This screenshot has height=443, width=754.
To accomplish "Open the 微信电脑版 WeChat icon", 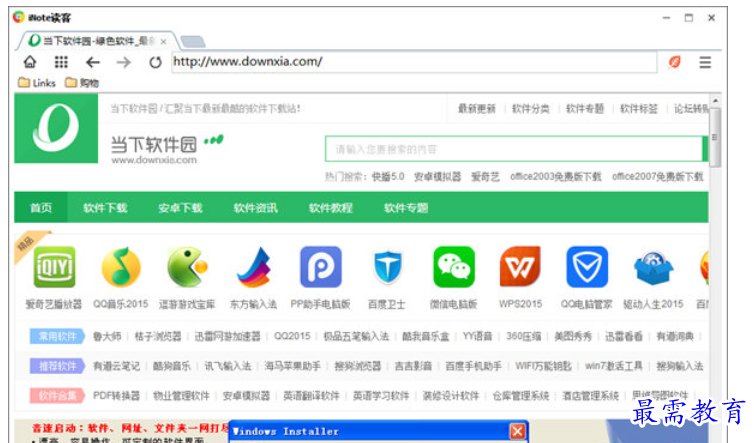I will tap(453, 266).
